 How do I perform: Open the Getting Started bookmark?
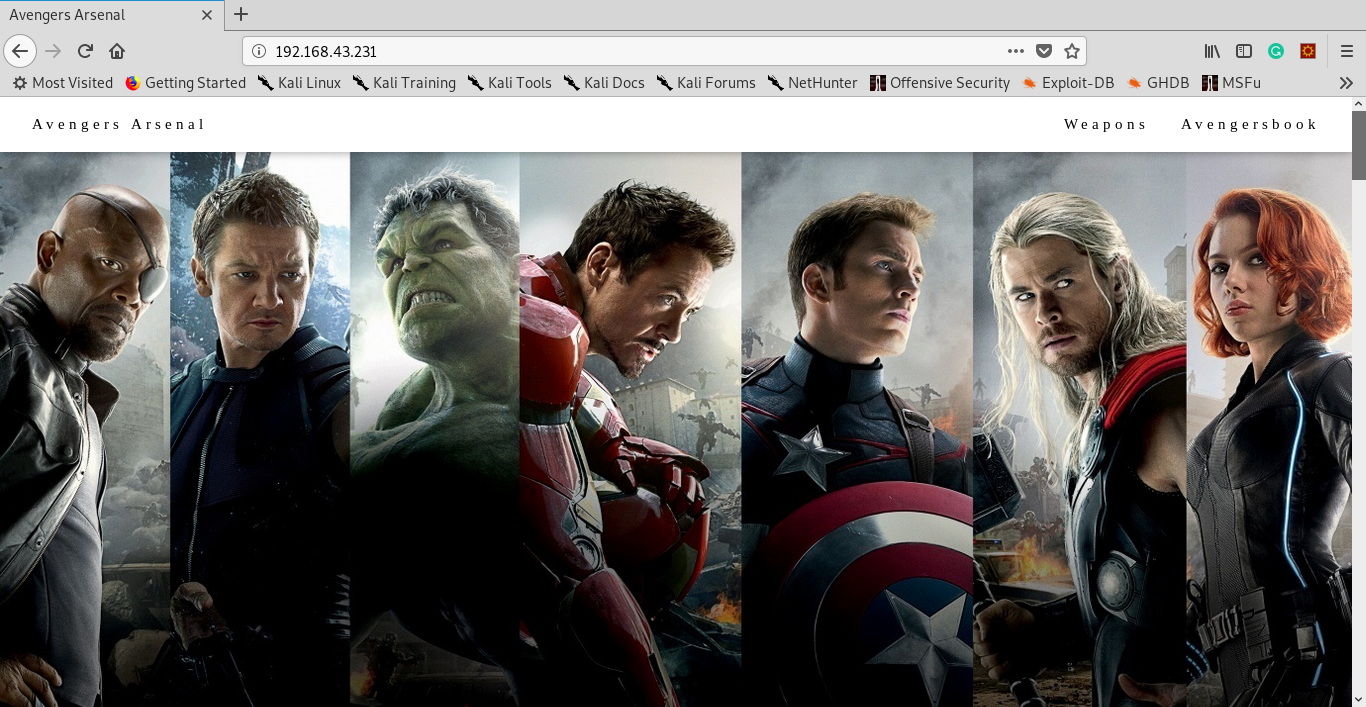point(185,83)
